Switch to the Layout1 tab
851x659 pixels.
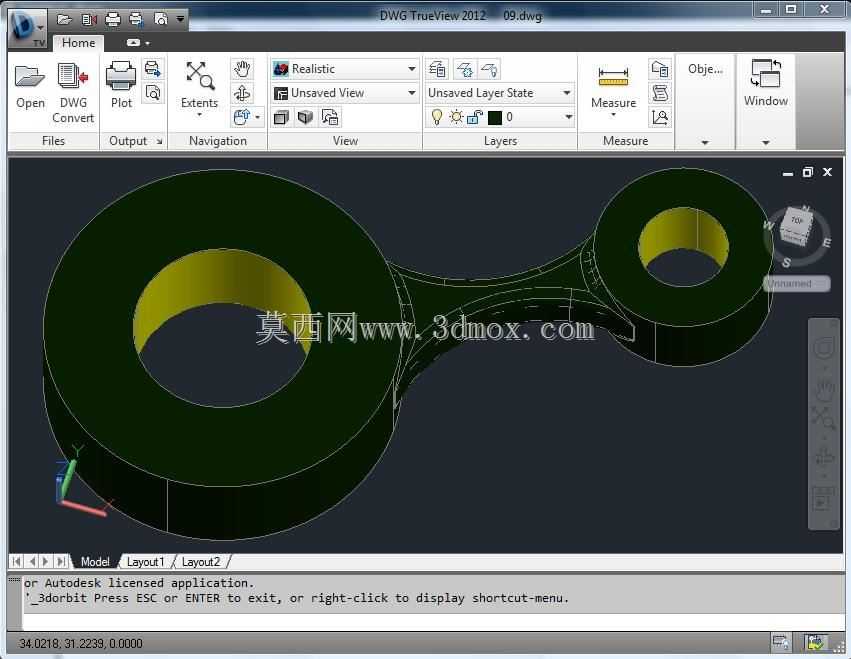click(145, 562)
